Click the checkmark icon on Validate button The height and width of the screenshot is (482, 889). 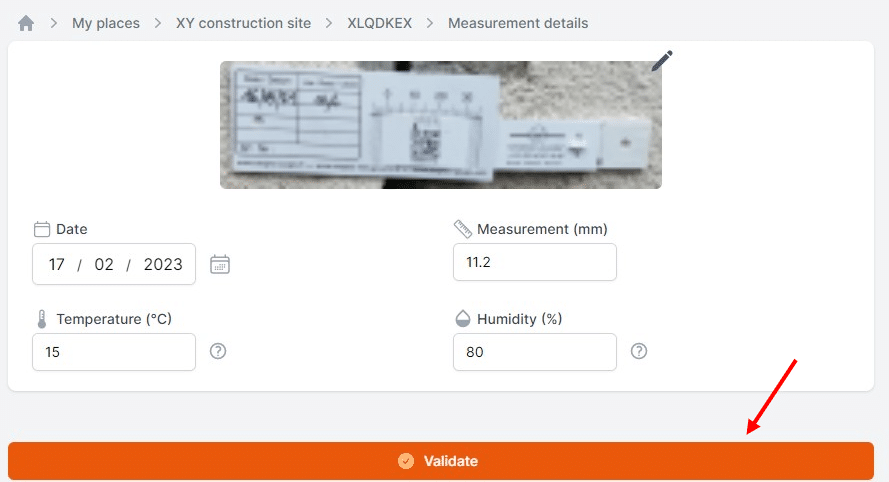[x=406, y=461]
